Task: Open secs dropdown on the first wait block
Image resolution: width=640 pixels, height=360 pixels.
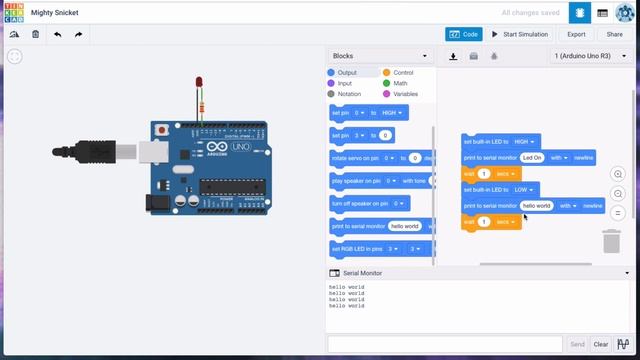Action: [x=506, y=174]
